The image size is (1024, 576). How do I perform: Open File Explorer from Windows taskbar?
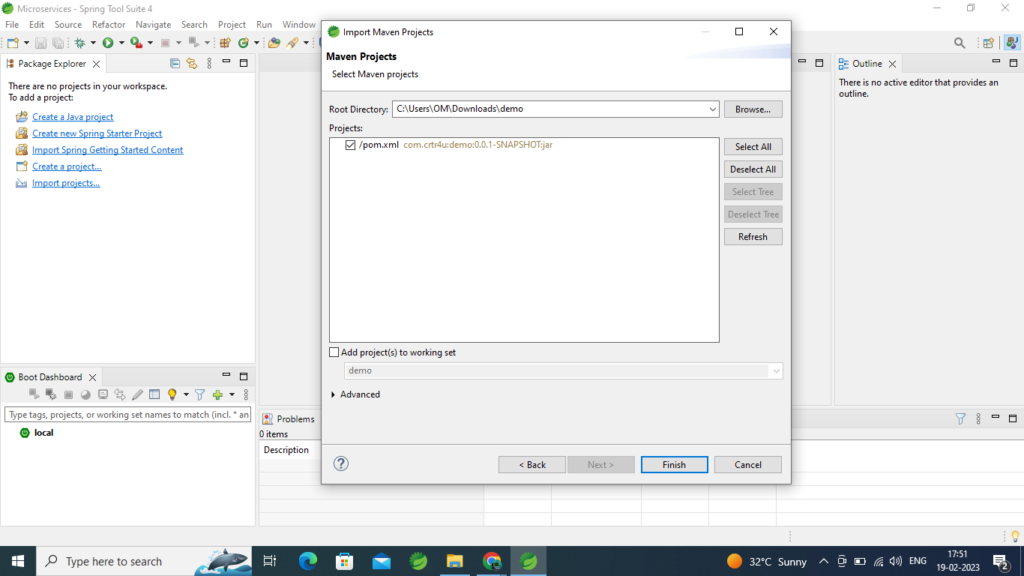click(x=455, y=561)
